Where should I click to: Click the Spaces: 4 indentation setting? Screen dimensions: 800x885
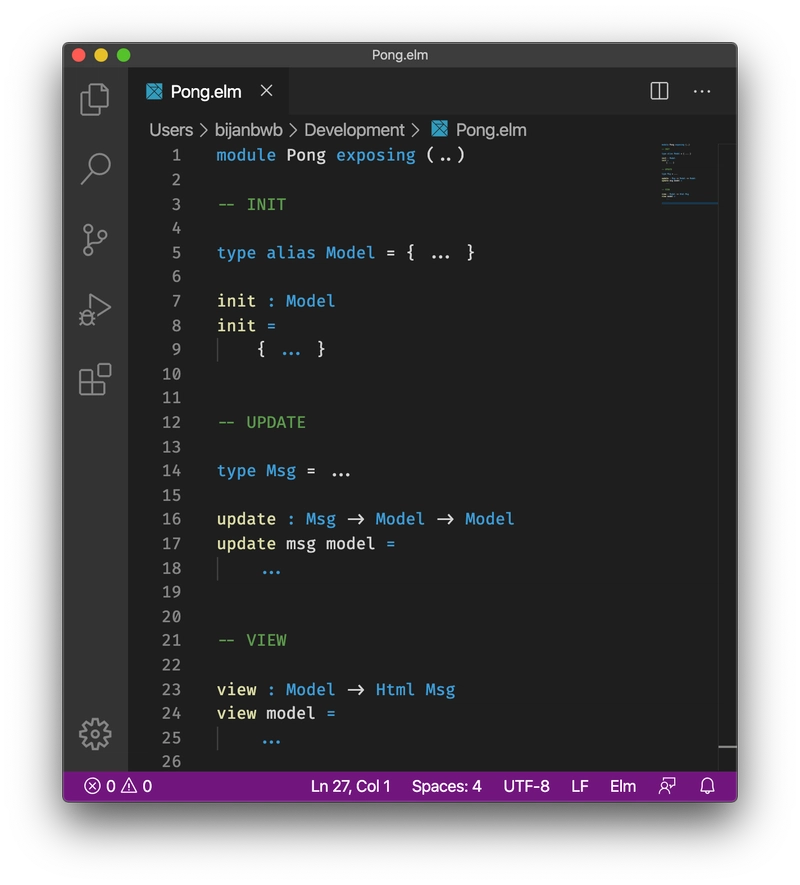click(x=446, y=786)
